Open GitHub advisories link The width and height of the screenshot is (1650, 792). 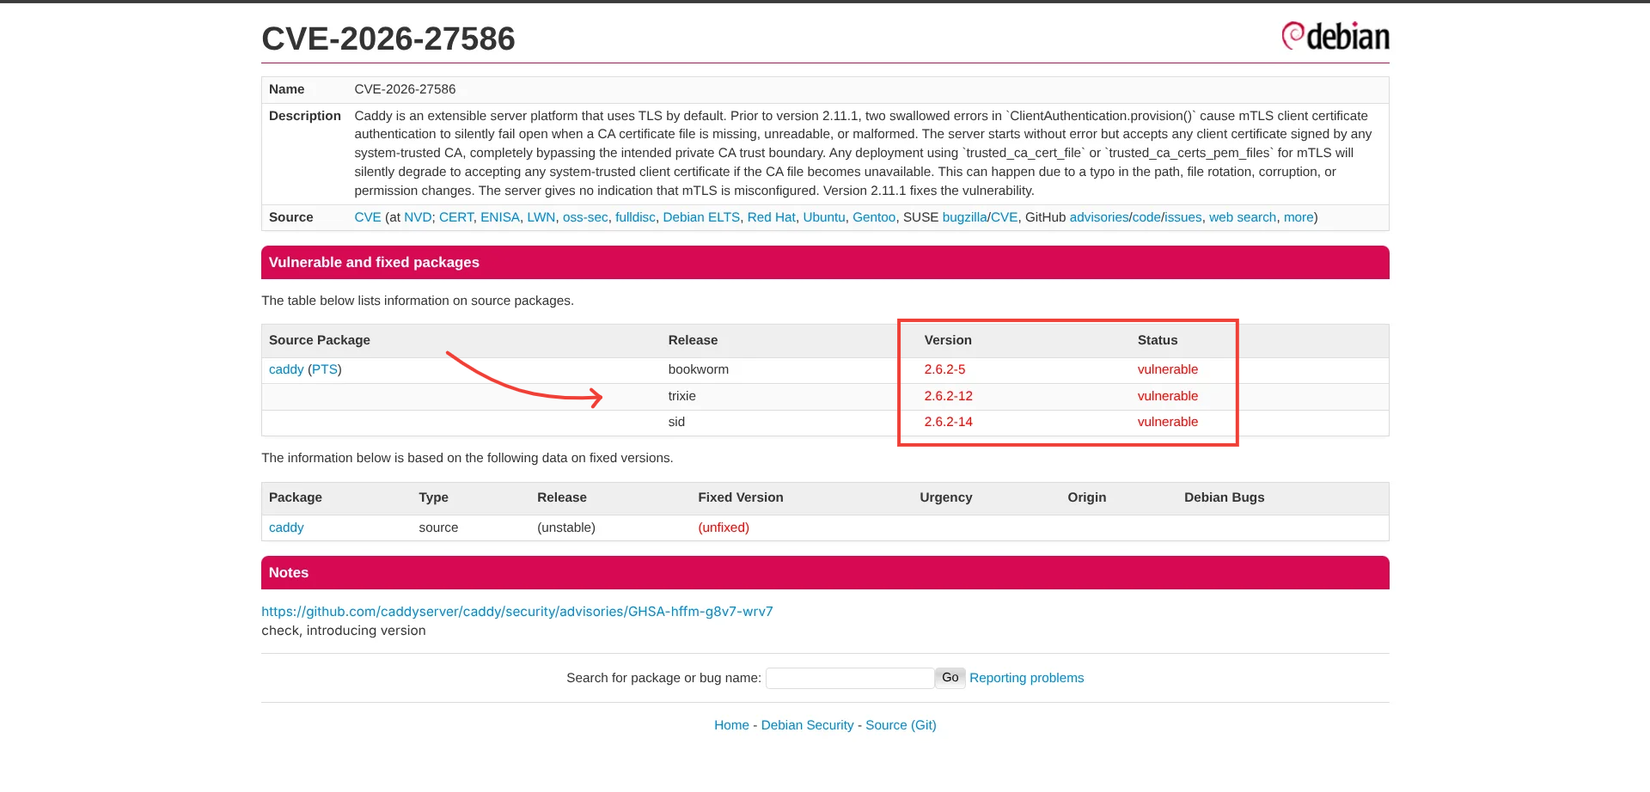coord(1098,217)
